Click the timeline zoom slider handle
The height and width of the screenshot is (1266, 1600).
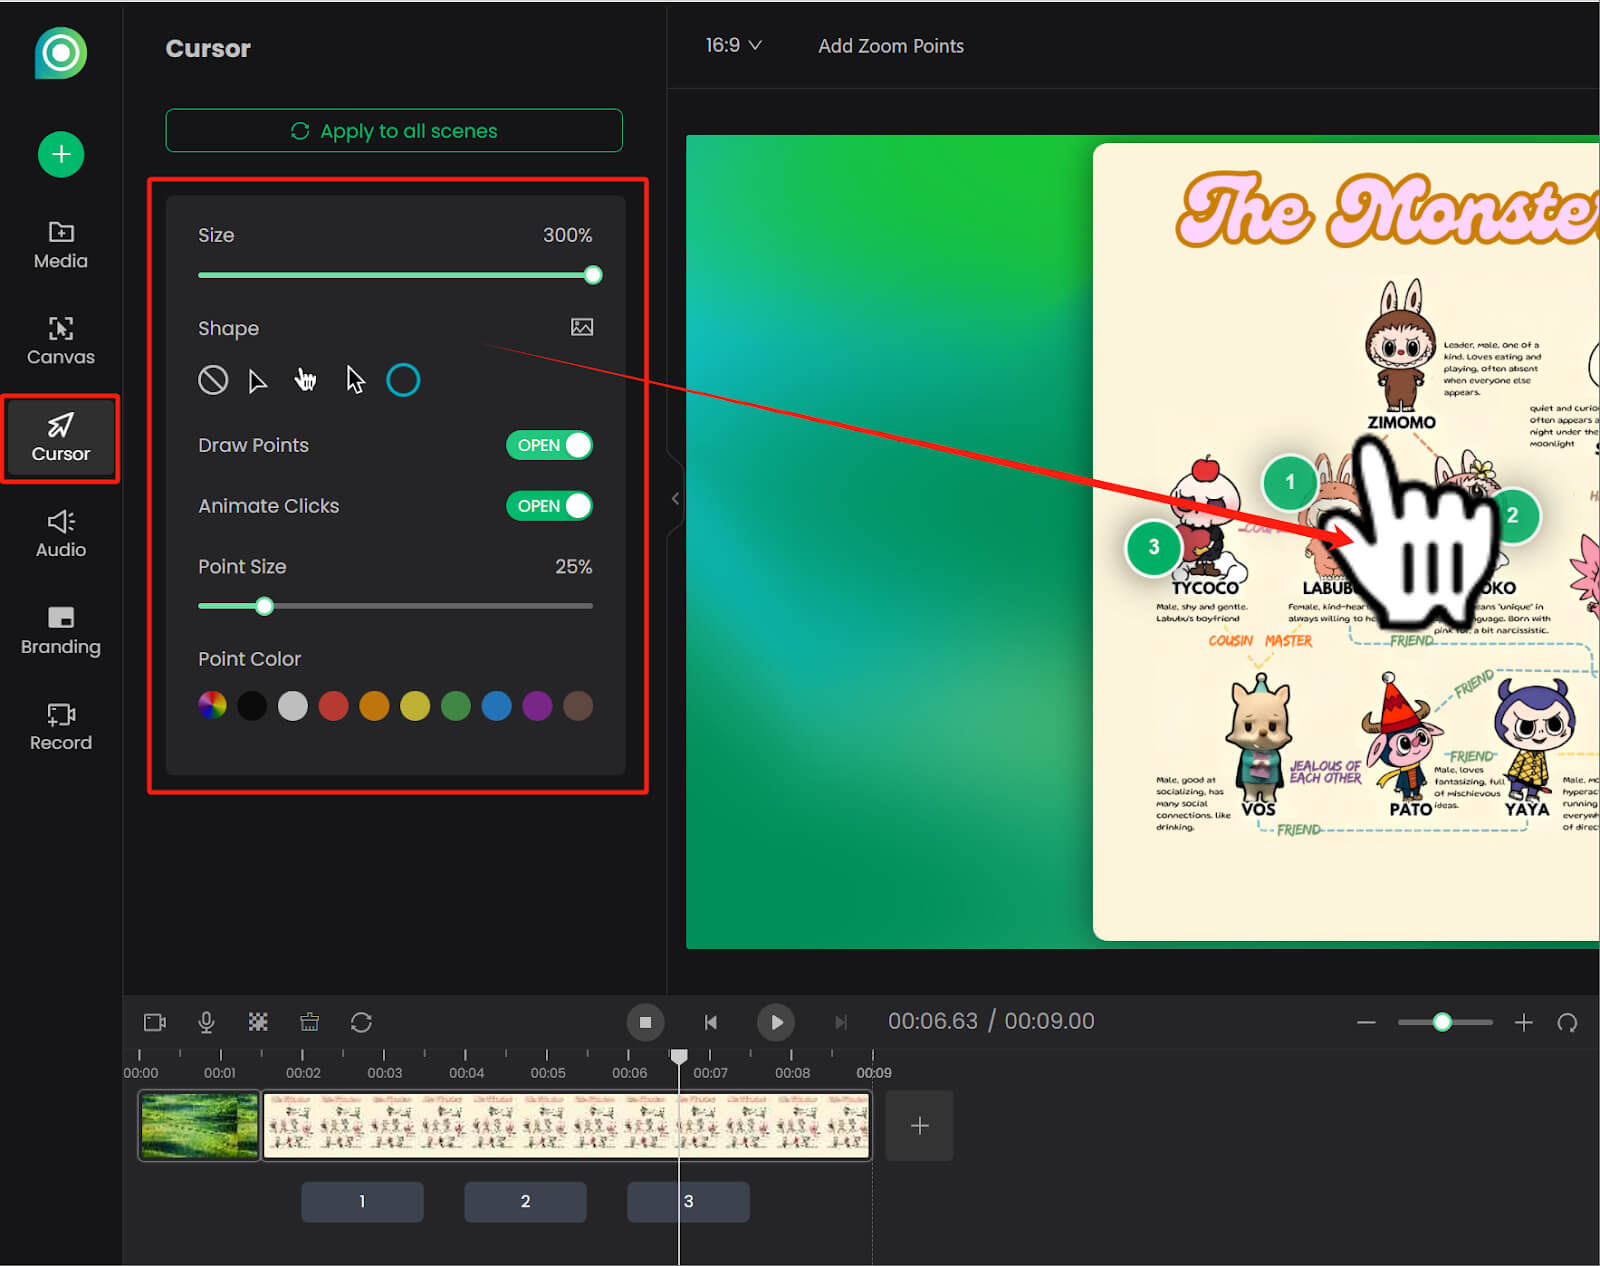tap(1442, 1022)
